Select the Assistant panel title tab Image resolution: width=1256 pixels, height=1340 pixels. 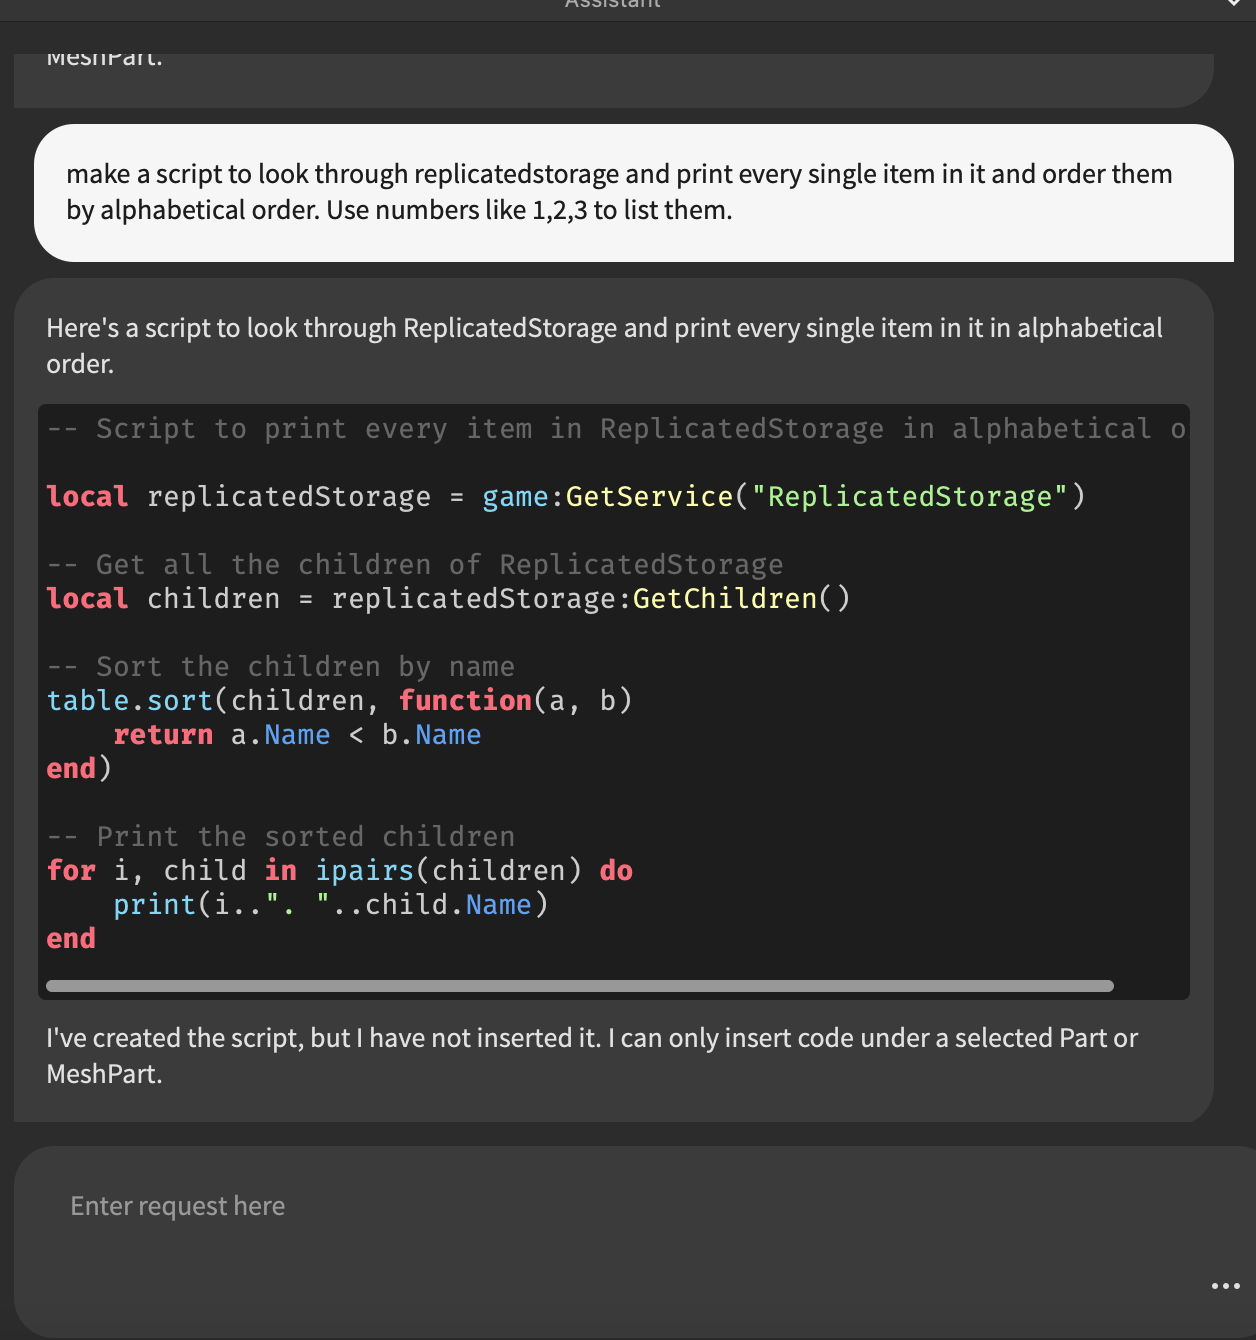click(x=612, y=5)
